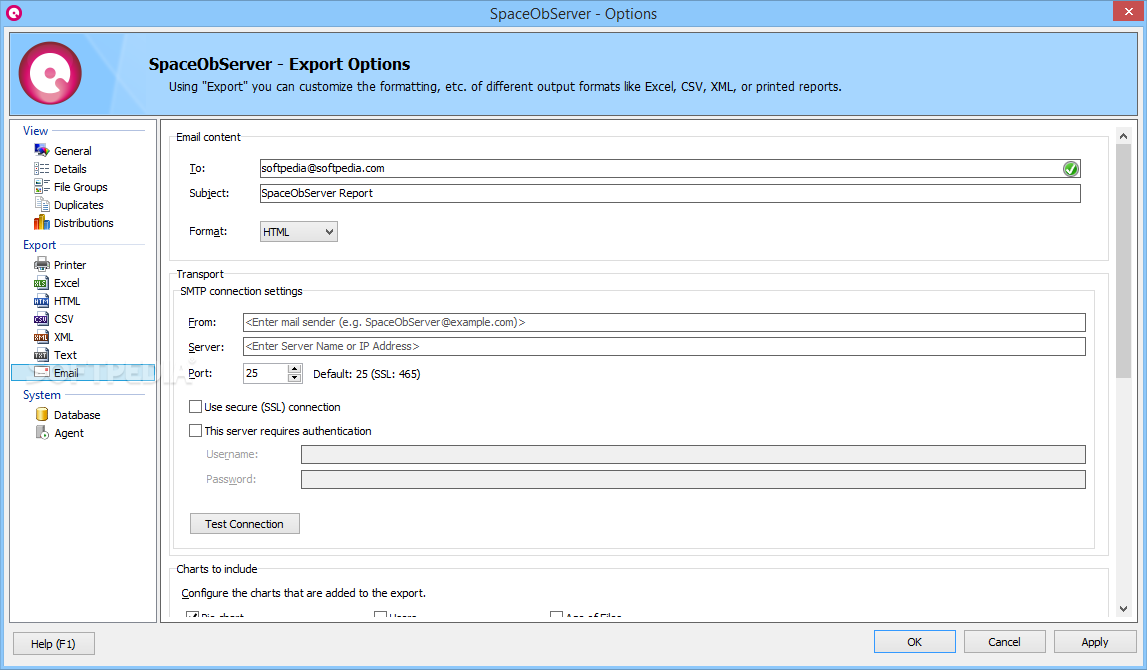Click the To email address field
This screenshot has height=670, width=1147.
pos(669,168)
